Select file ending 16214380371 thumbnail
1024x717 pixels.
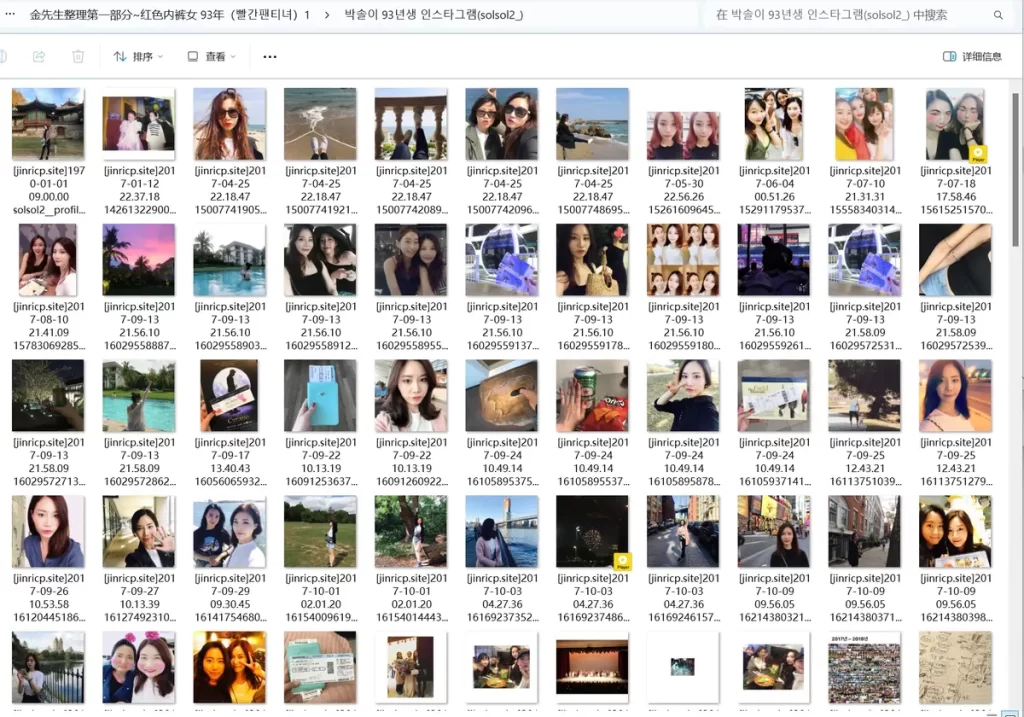click(x=864, y=532)
